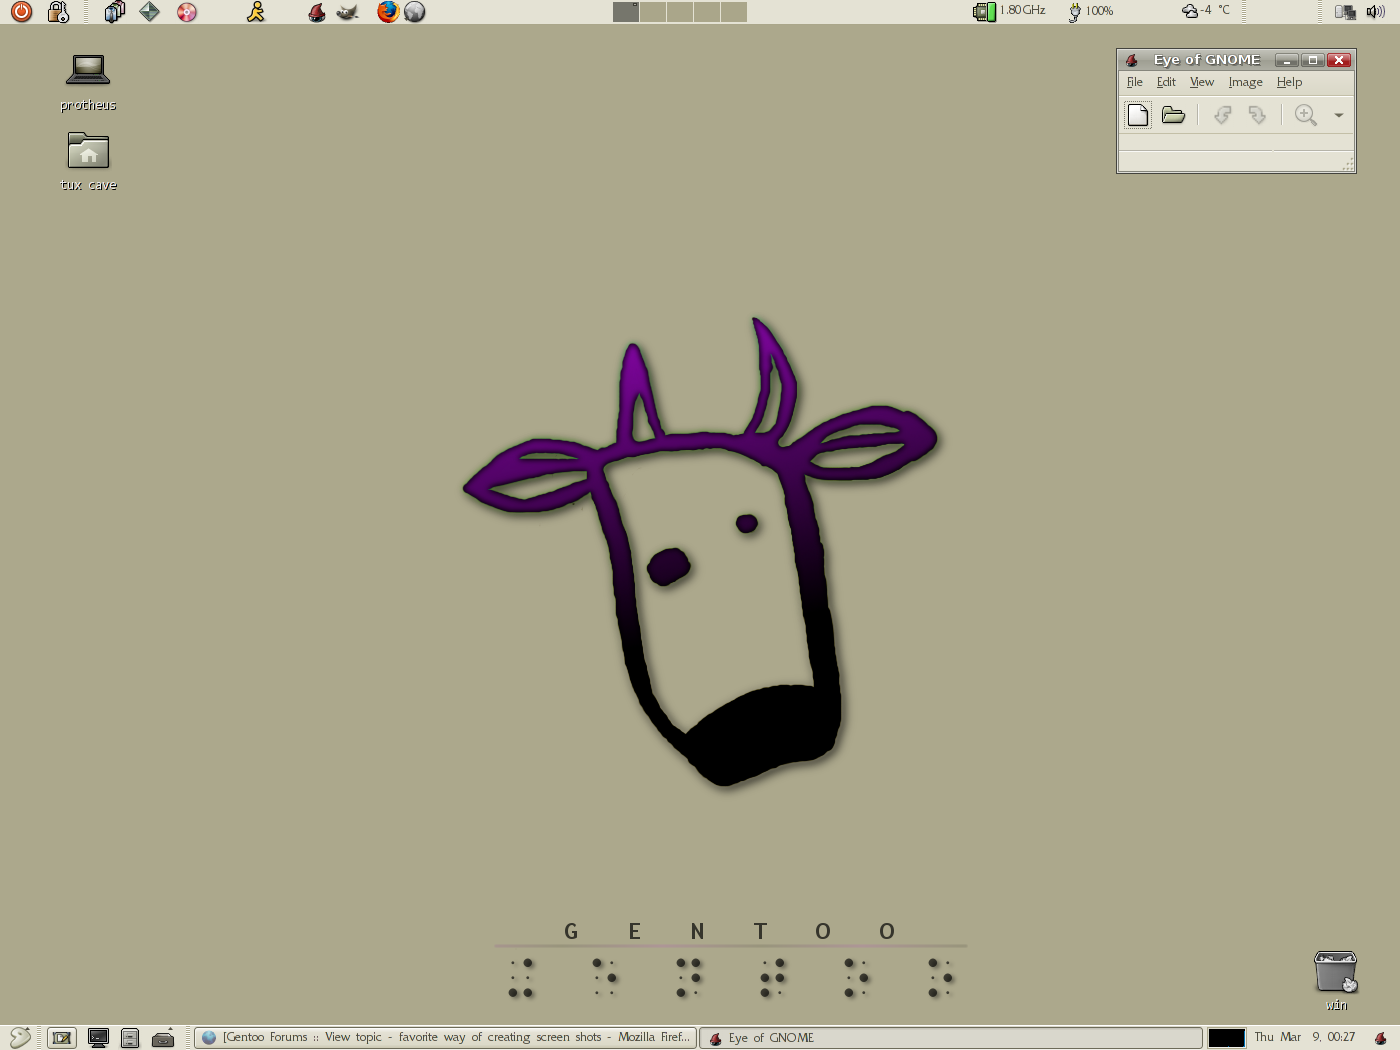Click the volume speaker icon
The height and width of the screenshot is (1050, 1400).
(x=1375, y=12)
